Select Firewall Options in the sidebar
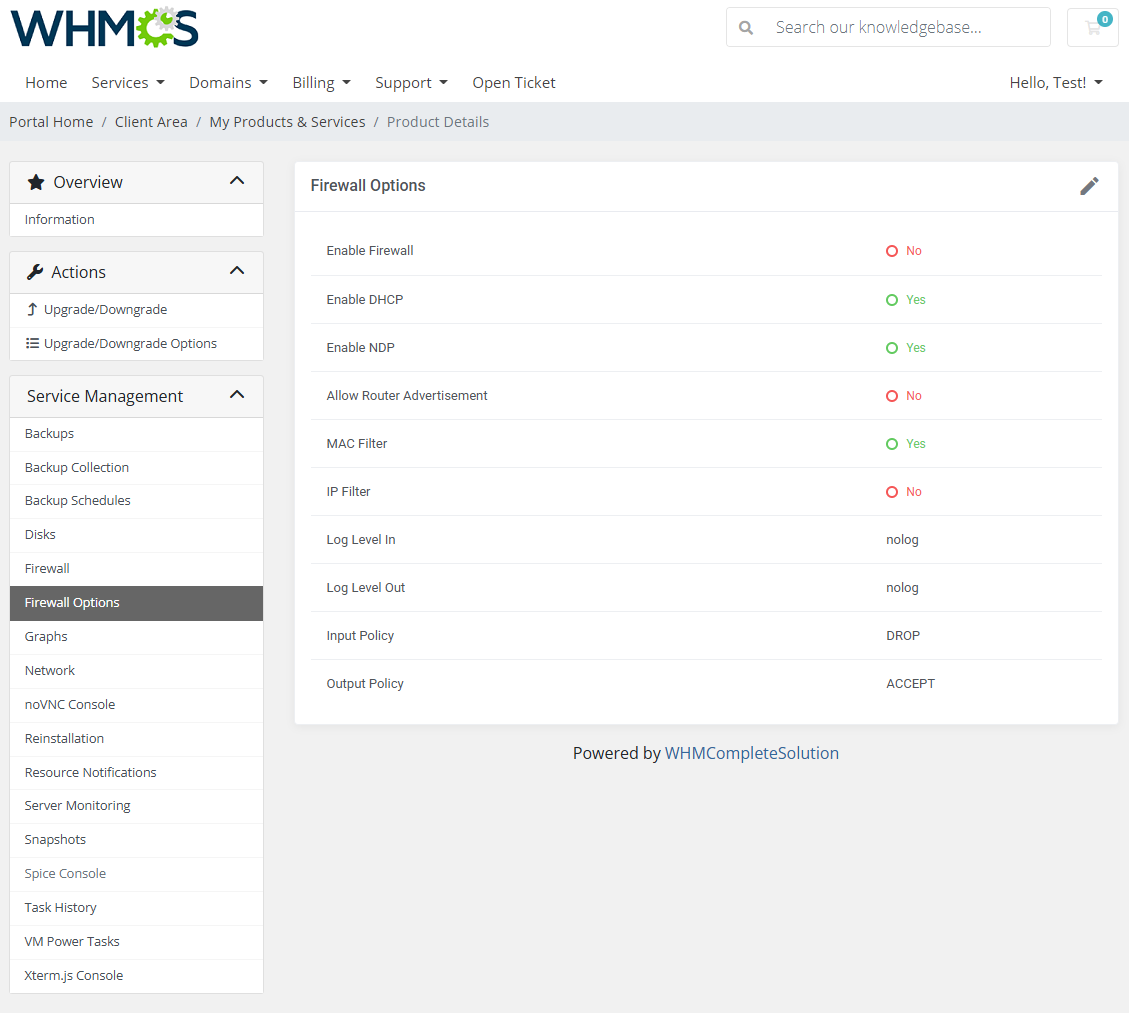 [x=136, y=603]
